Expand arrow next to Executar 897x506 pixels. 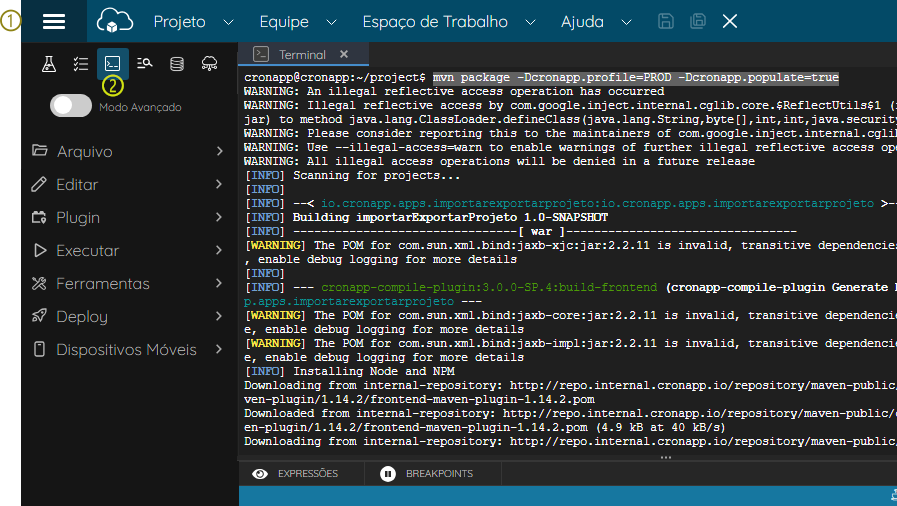pyautogui.click(x=220, y=250)
